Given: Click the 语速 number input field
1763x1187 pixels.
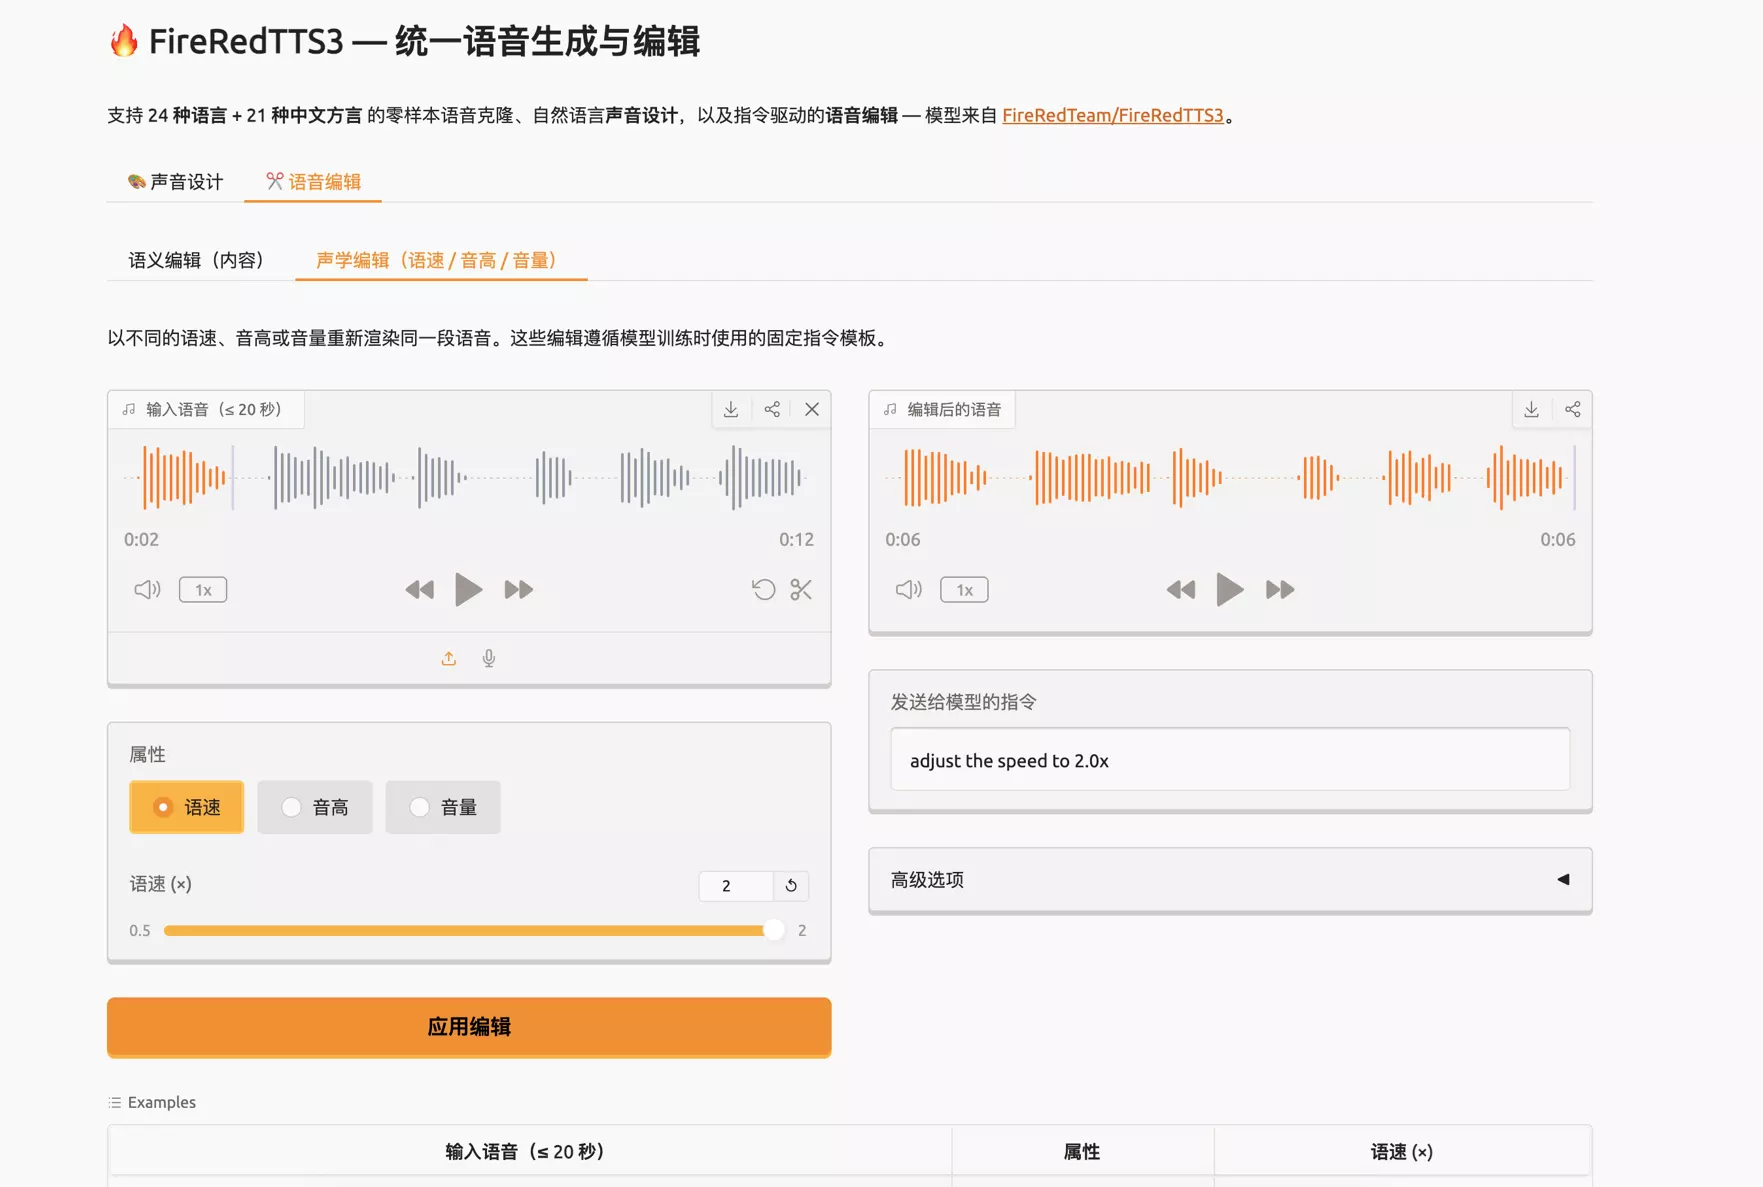Looking at the screenshot, I should point(736,885).
